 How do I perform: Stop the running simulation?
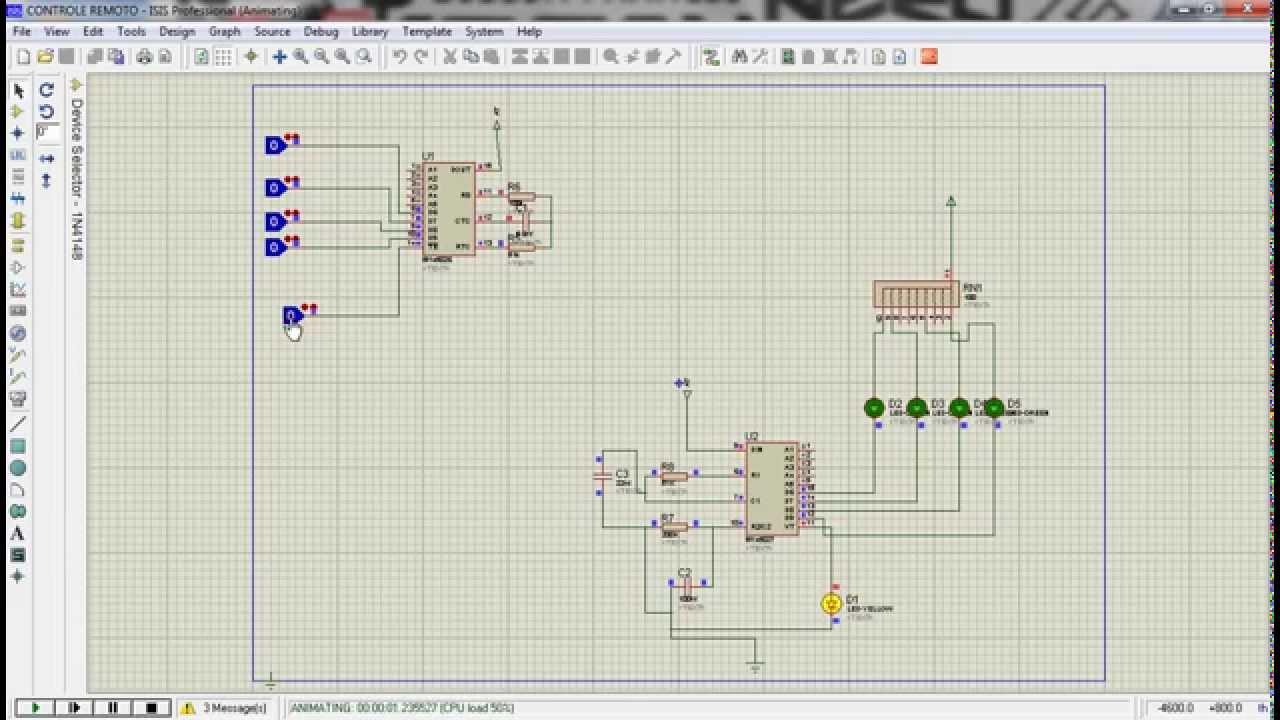pos(151,708)
